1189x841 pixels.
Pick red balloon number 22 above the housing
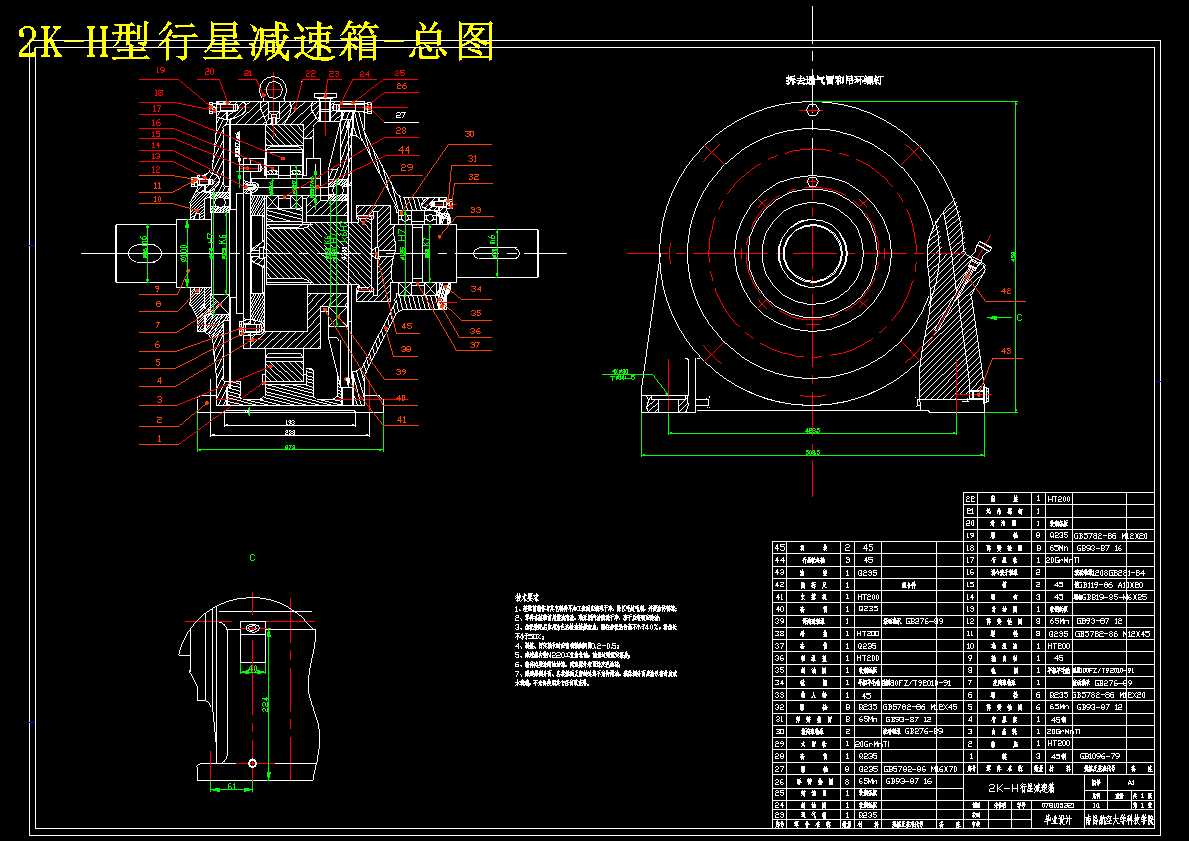(310, 74)
